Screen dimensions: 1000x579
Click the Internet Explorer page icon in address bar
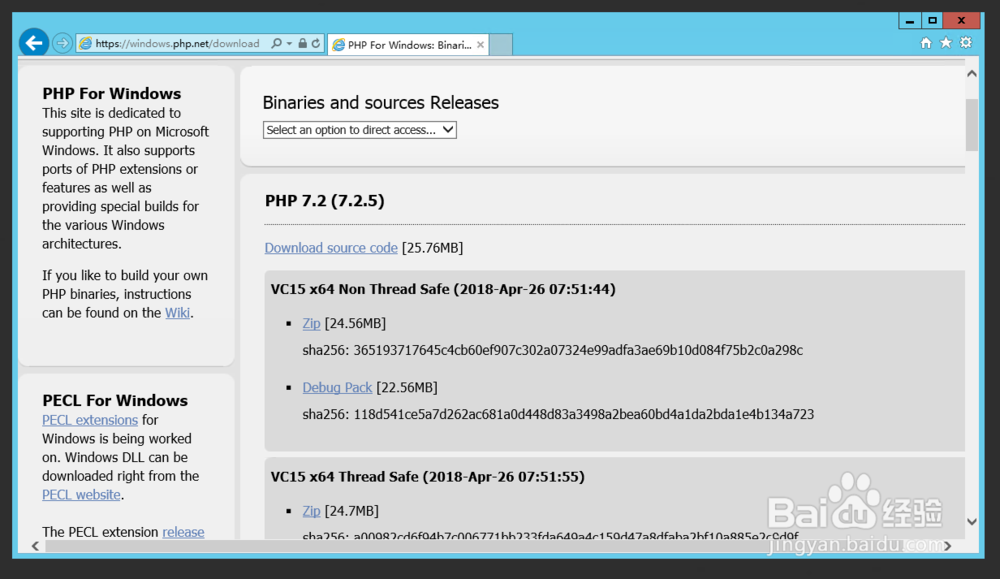[x=85, y=43]
